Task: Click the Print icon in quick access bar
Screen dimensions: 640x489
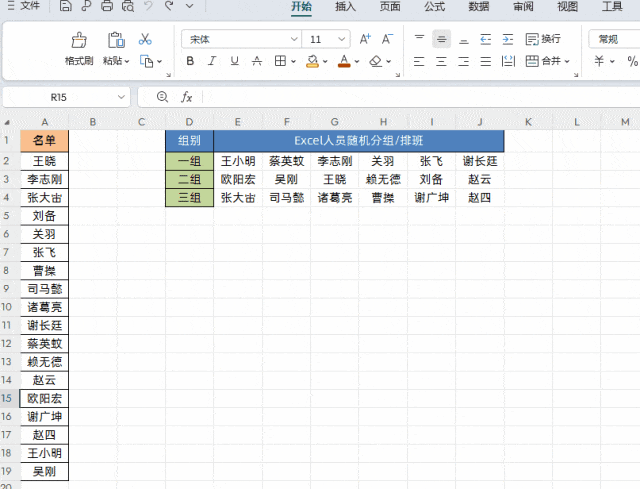Action: coord(107,6)
